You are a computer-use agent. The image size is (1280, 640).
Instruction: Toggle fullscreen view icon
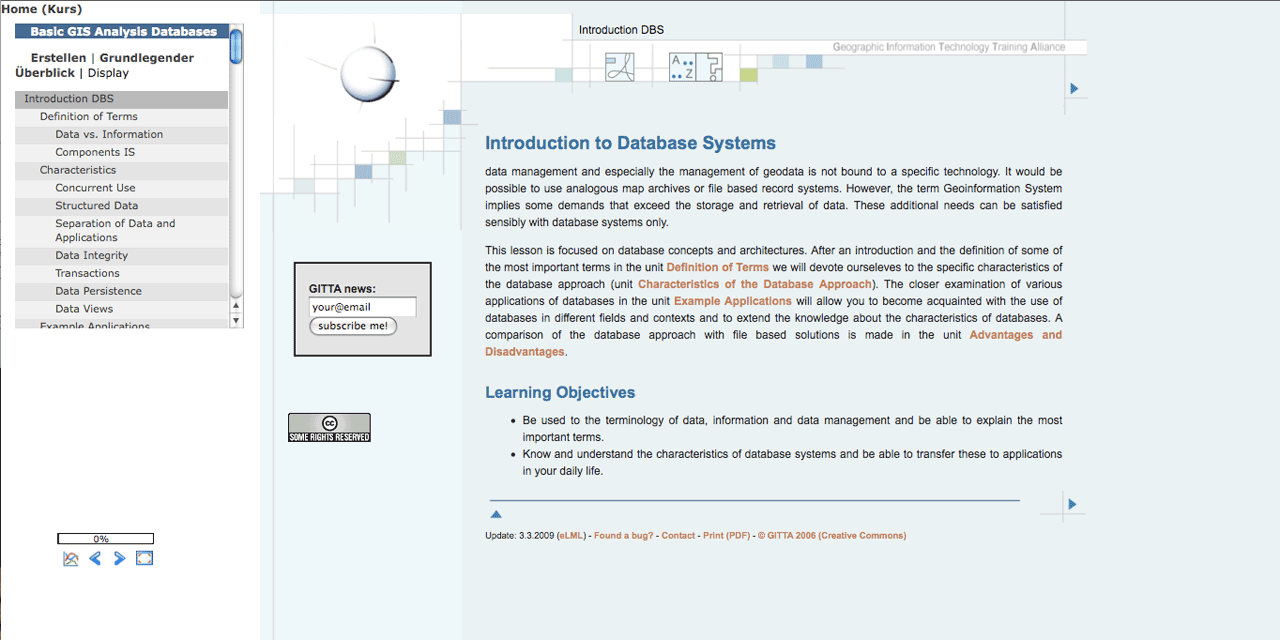click(x=144, y=558)
